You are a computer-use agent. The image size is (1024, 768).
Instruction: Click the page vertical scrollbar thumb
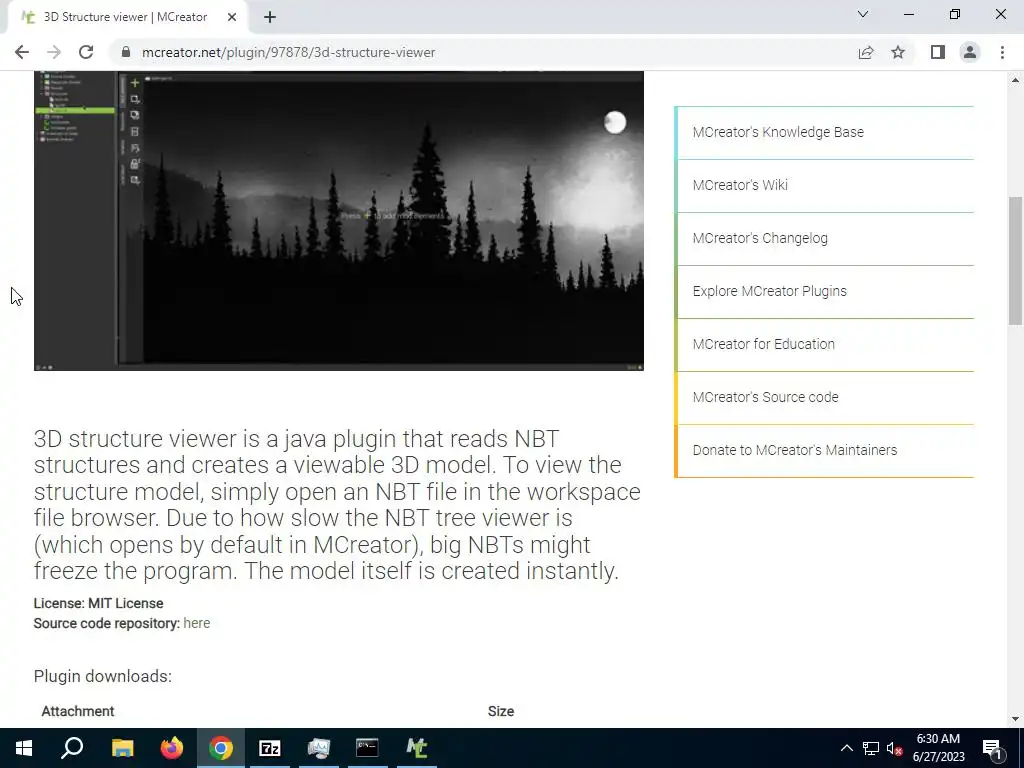[1016, 260]
